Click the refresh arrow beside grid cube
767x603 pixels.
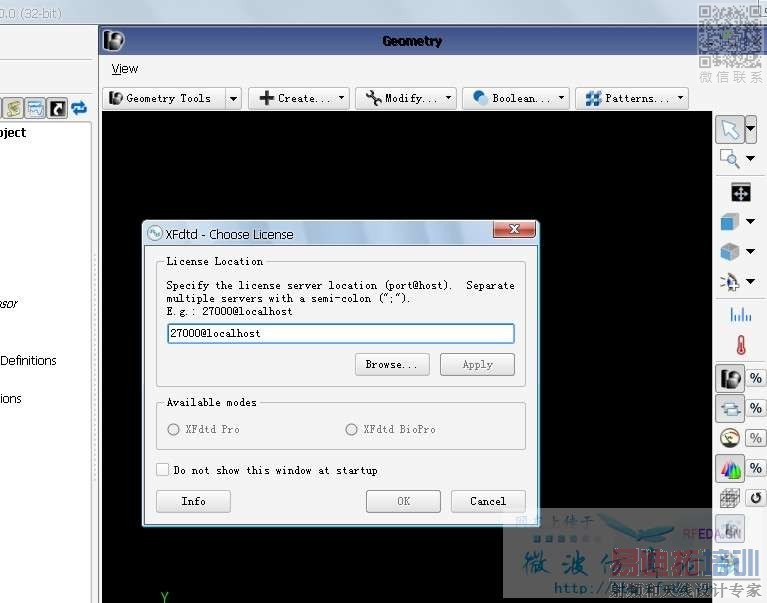tap(756, 498)
